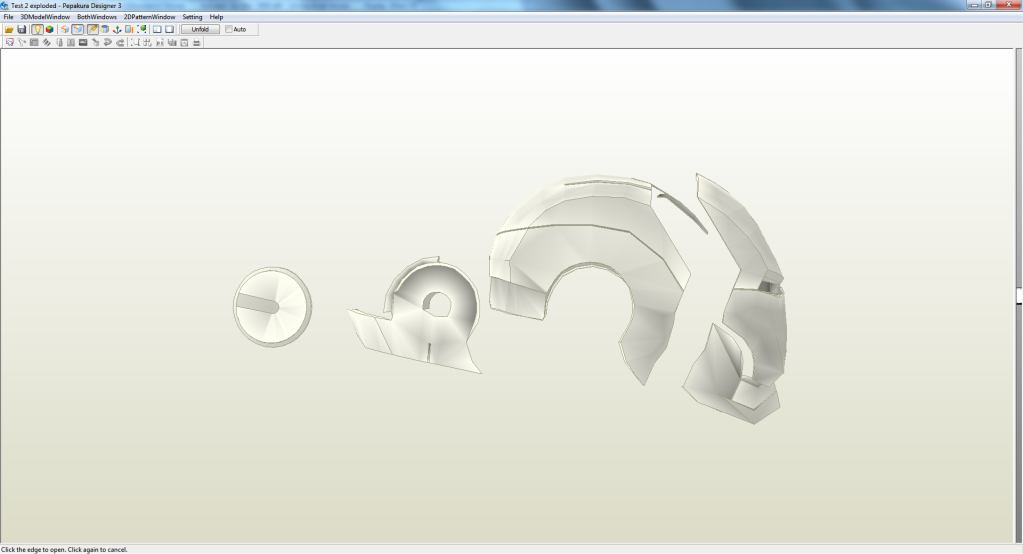Screen dimensions: 1023x554
Task: Click the vertical scrollbar on right edge
Action: pyautogui.click(x=1018, y=295)
